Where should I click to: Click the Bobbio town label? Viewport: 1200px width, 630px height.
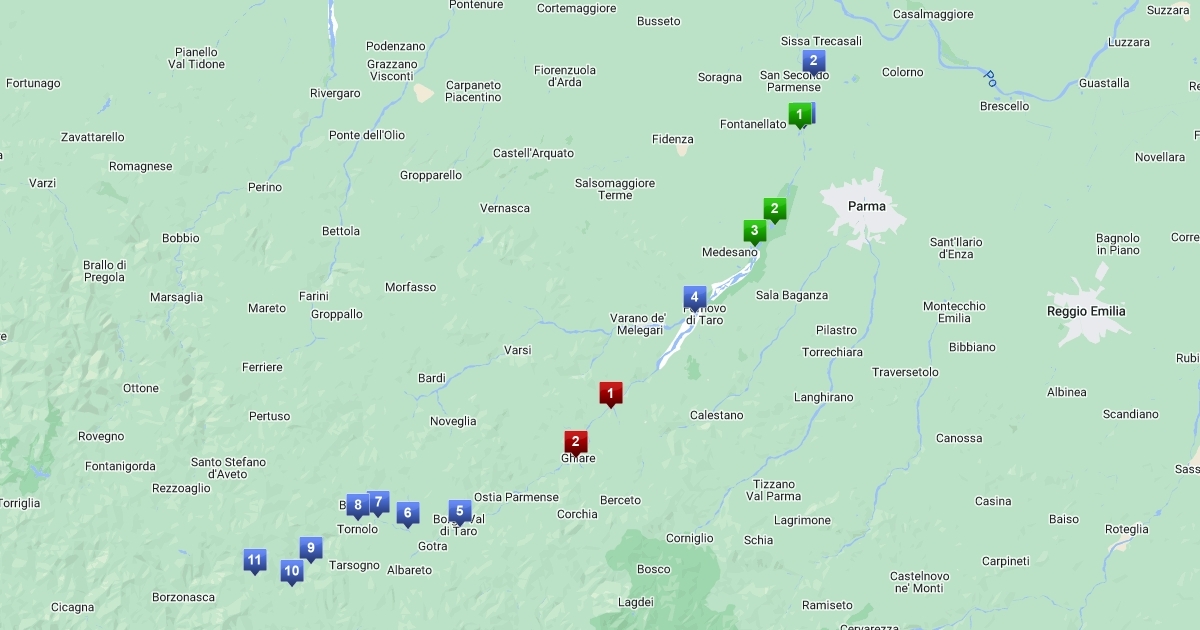point(181,238)
